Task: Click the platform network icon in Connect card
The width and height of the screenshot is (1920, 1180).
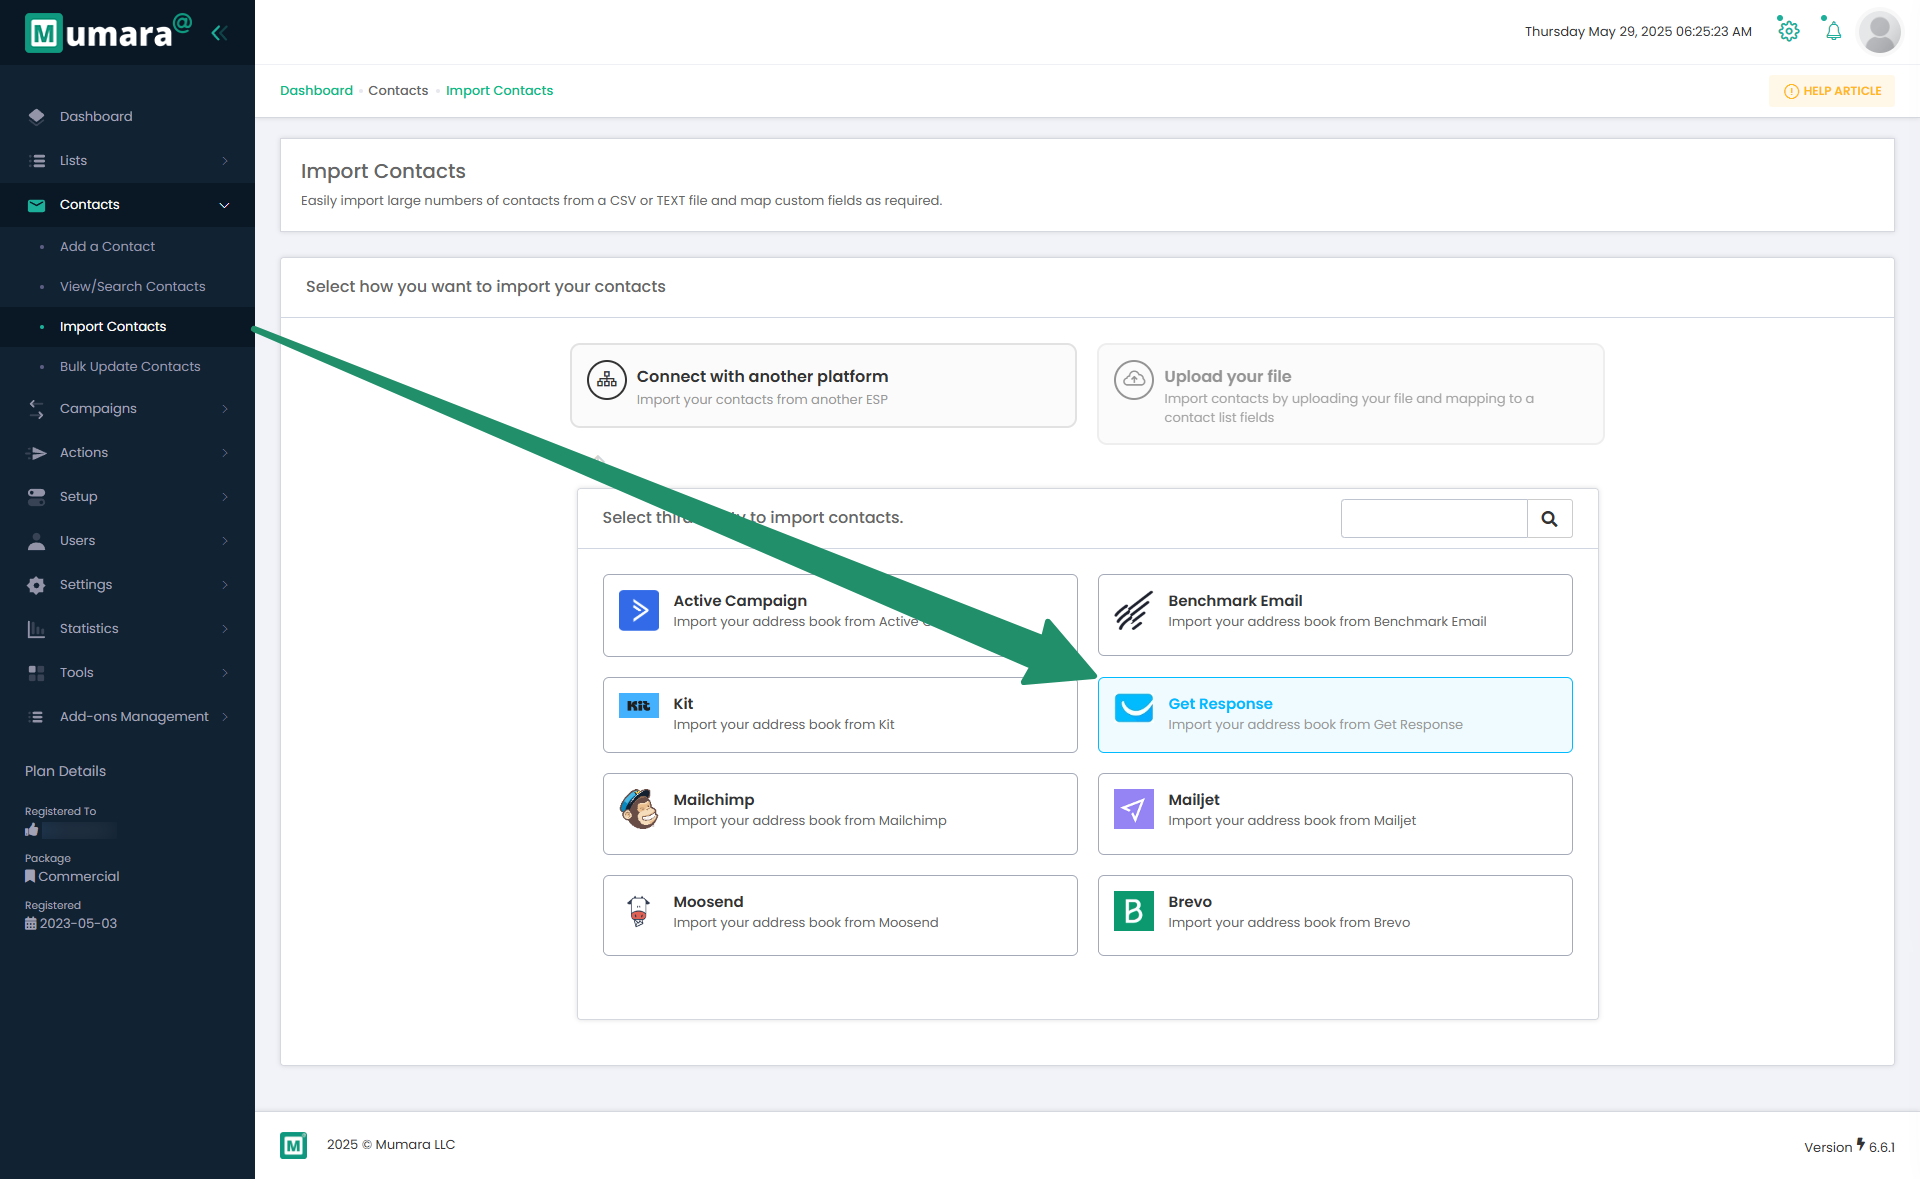Action: point(606,380)
